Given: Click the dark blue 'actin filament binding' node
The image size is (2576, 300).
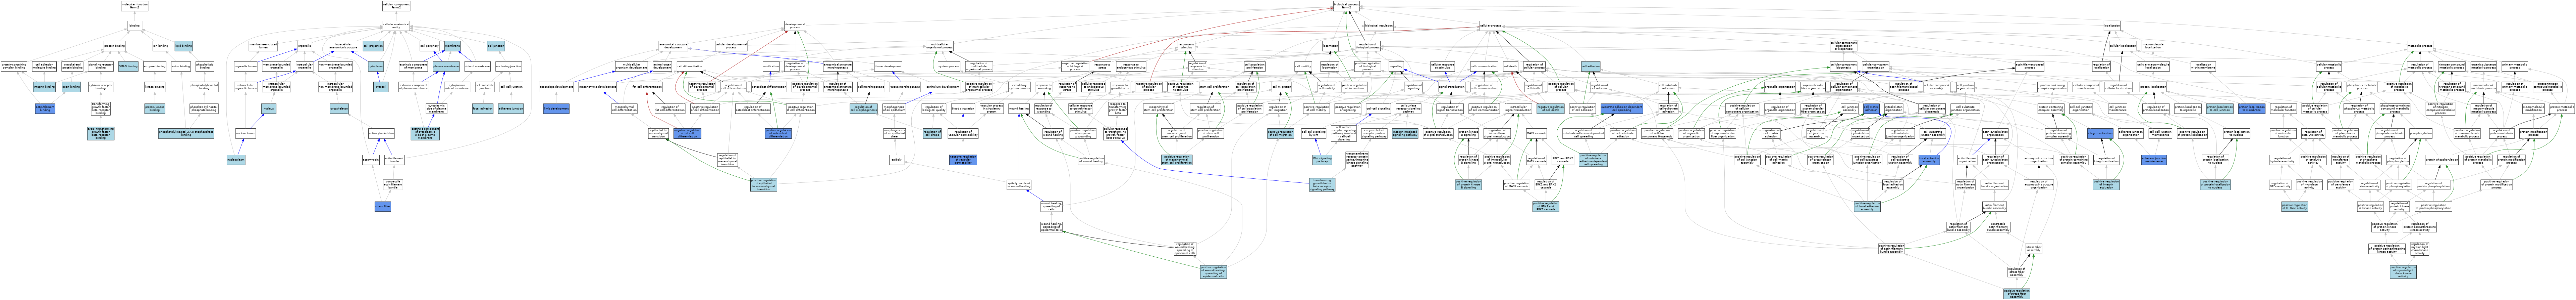Looking at the screenshot, I should pyautogui.click(x=45, y=107).
